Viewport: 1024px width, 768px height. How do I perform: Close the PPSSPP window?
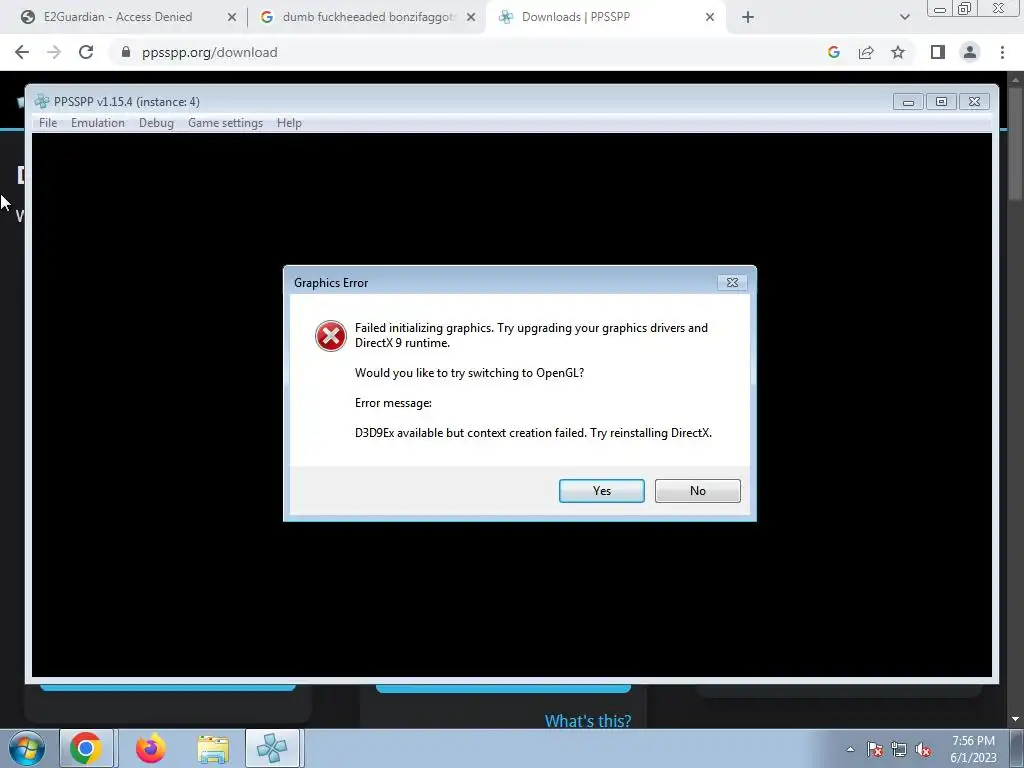tap(974, 102)
